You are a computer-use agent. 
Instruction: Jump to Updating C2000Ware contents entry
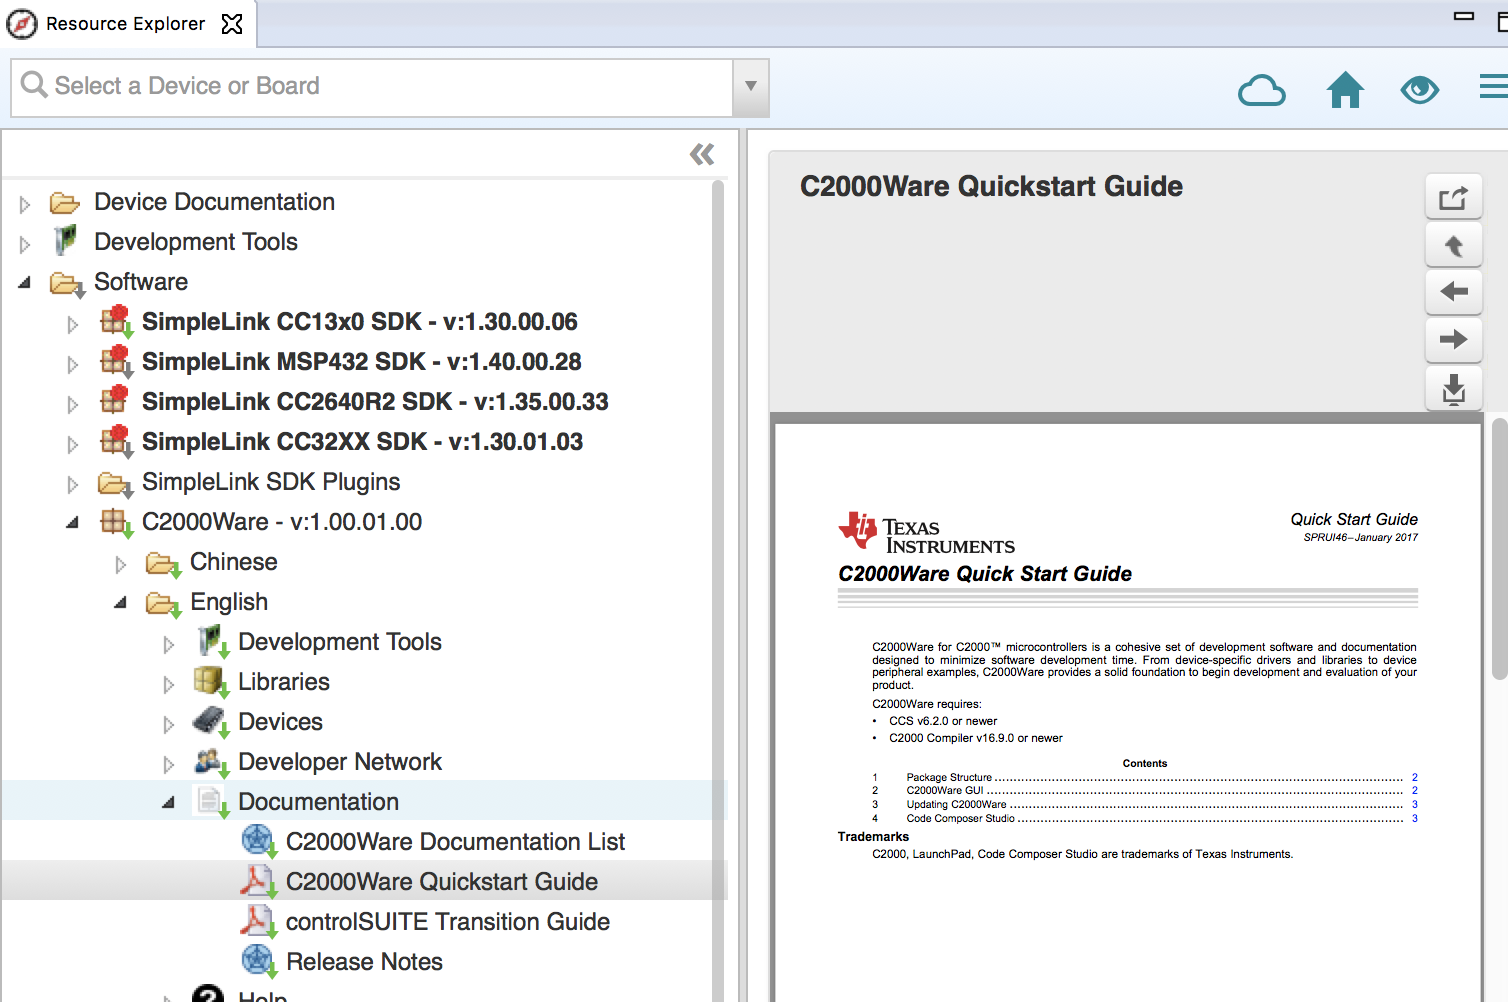(x=1144, y=804)
